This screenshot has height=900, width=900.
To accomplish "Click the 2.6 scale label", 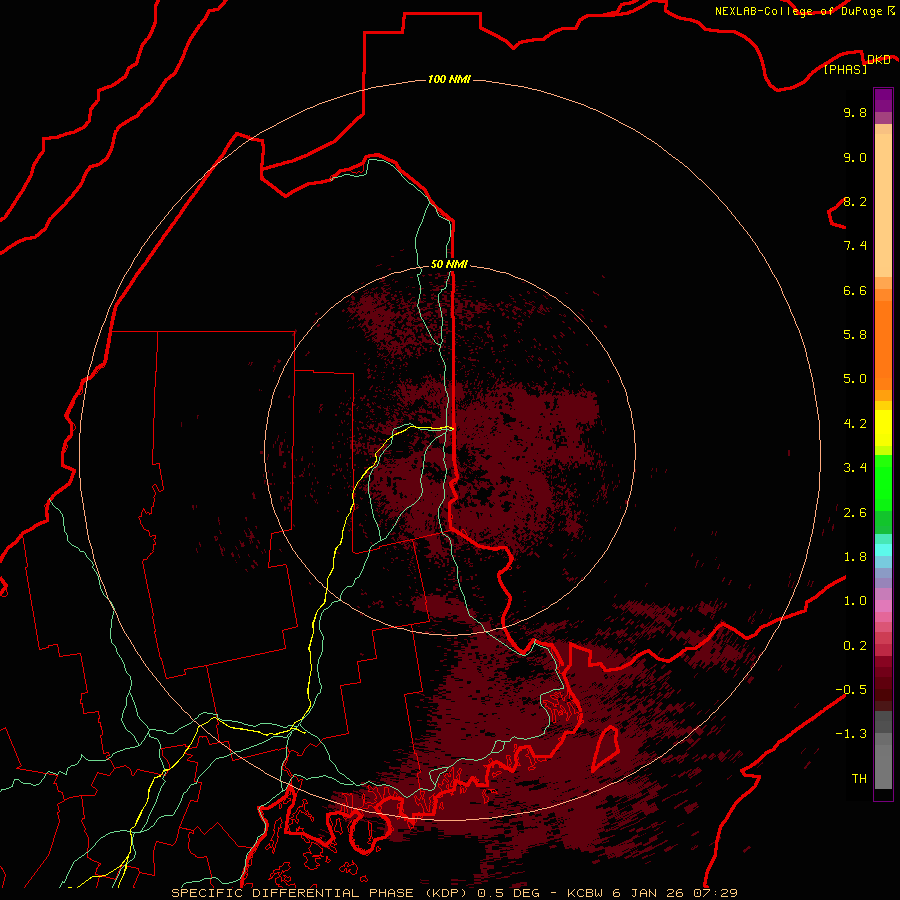I will (x=855, y=513).
